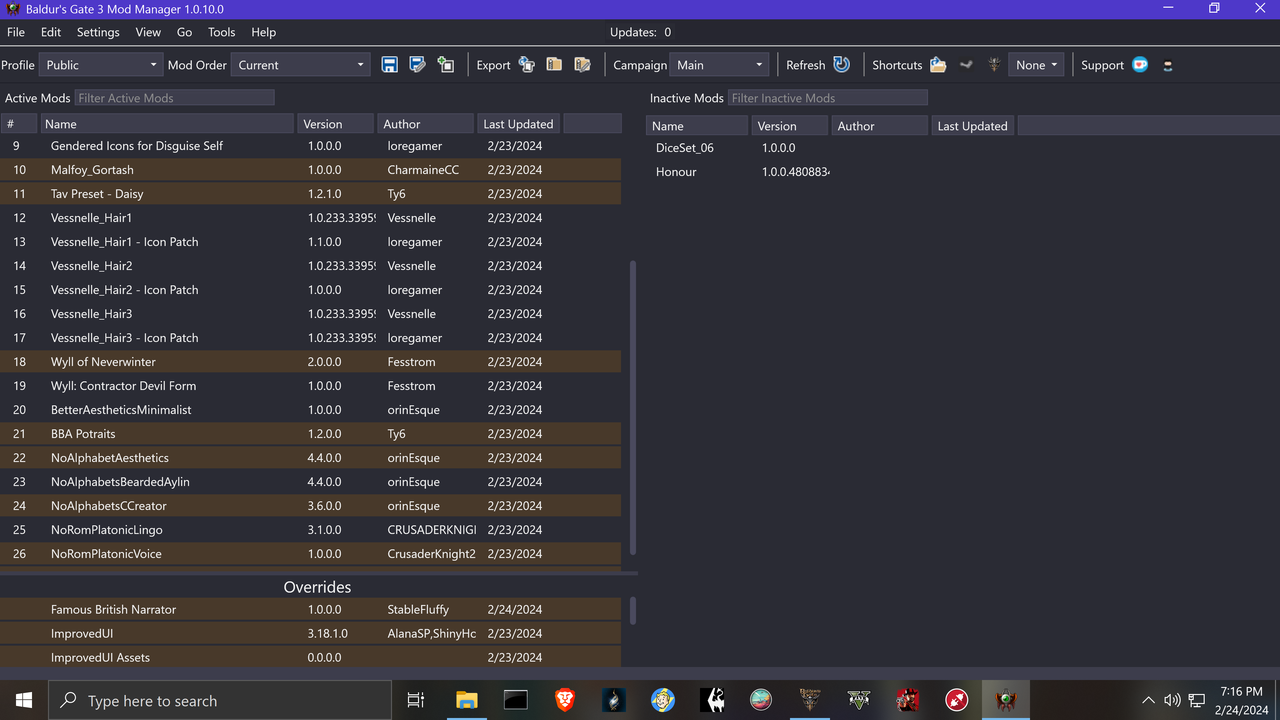The width and height of the screenshot is (1280, 720).
Task: Open the Go menu
Action: 184,32
